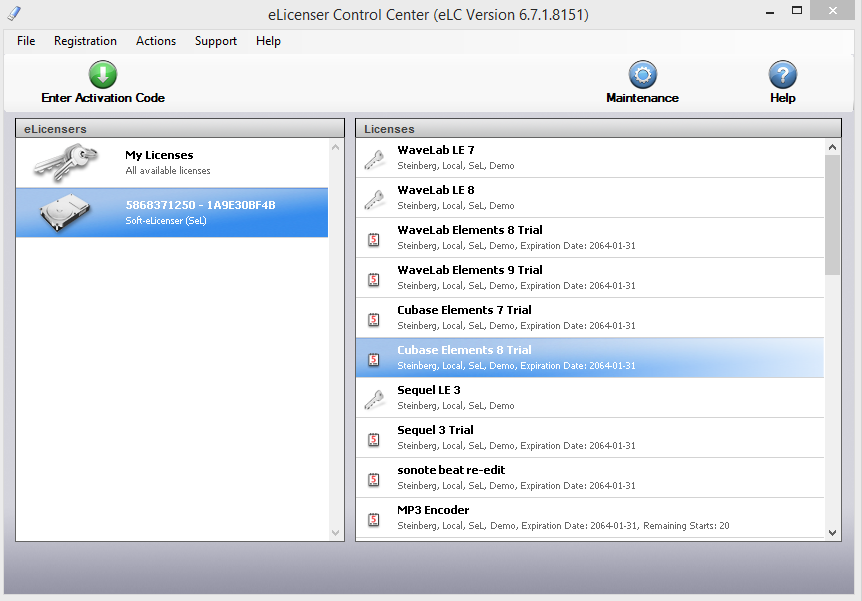Click the Maintenance button label

643,98
